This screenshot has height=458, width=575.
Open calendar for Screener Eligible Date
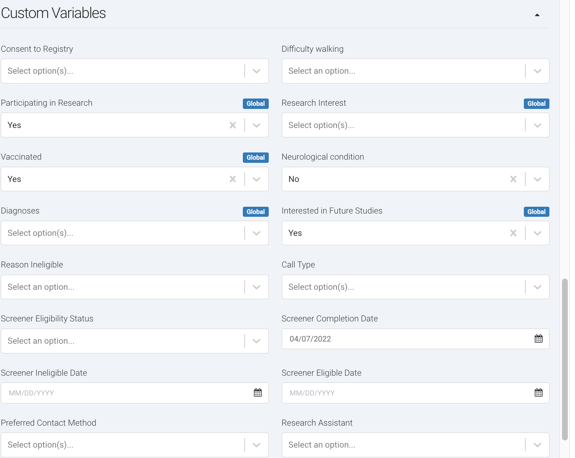(x=538, y=393)
